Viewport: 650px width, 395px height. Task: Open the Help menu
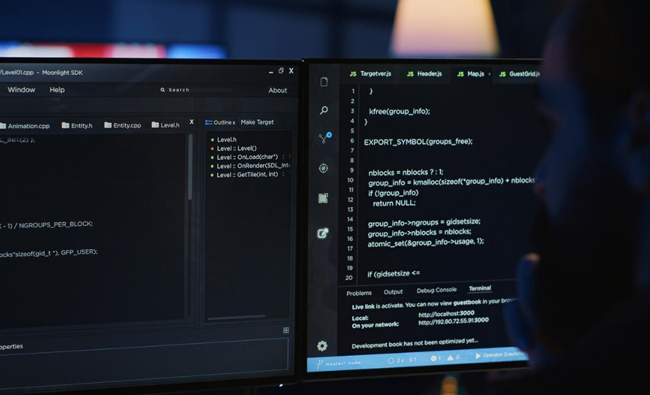pos(57,90)
